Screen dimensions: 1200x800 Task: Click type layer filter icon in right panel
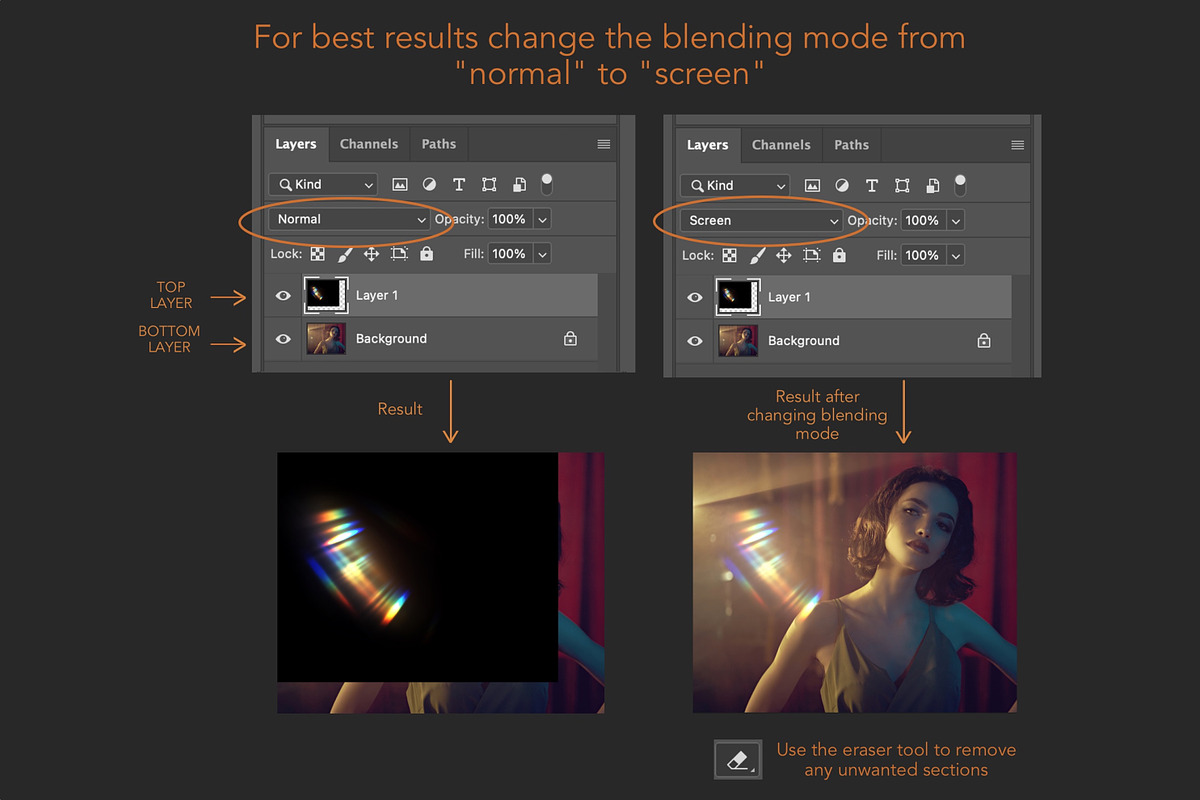point(872,186)
